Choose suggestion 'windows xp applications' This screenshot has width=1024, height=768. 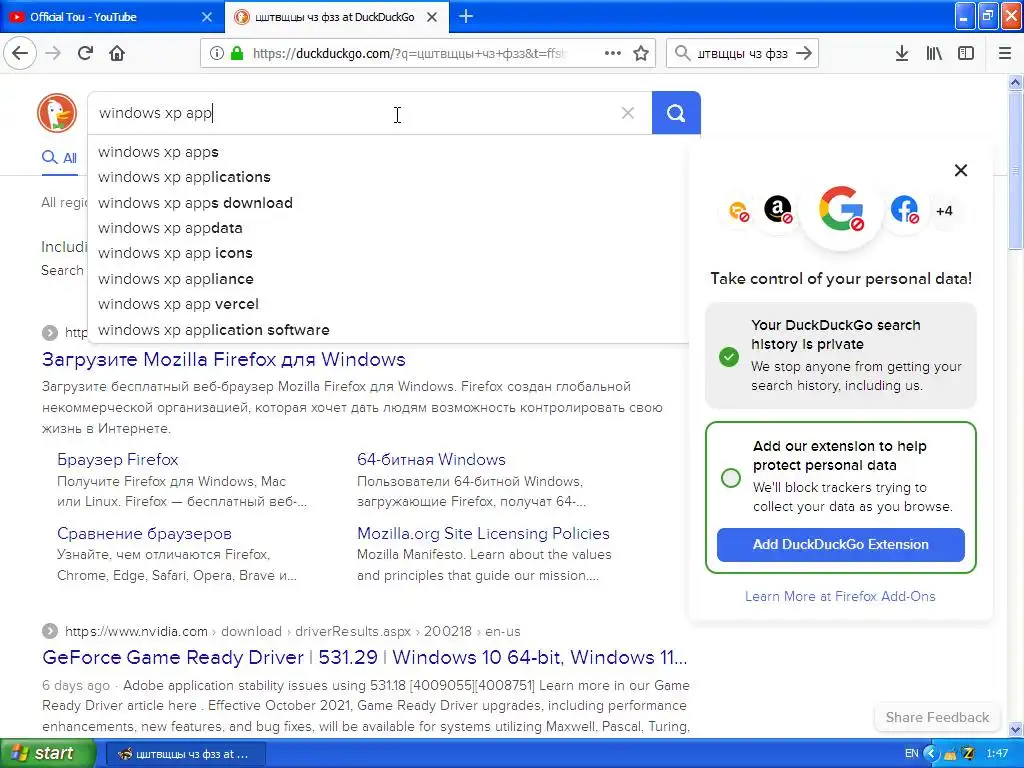[x=388, y=177]
